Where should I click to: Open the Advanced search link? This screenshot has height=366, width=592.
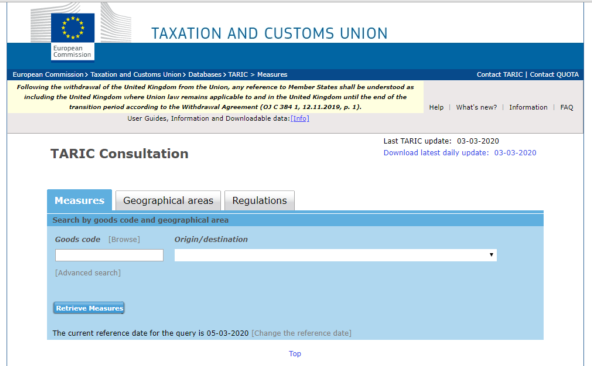tap(88, 273)
